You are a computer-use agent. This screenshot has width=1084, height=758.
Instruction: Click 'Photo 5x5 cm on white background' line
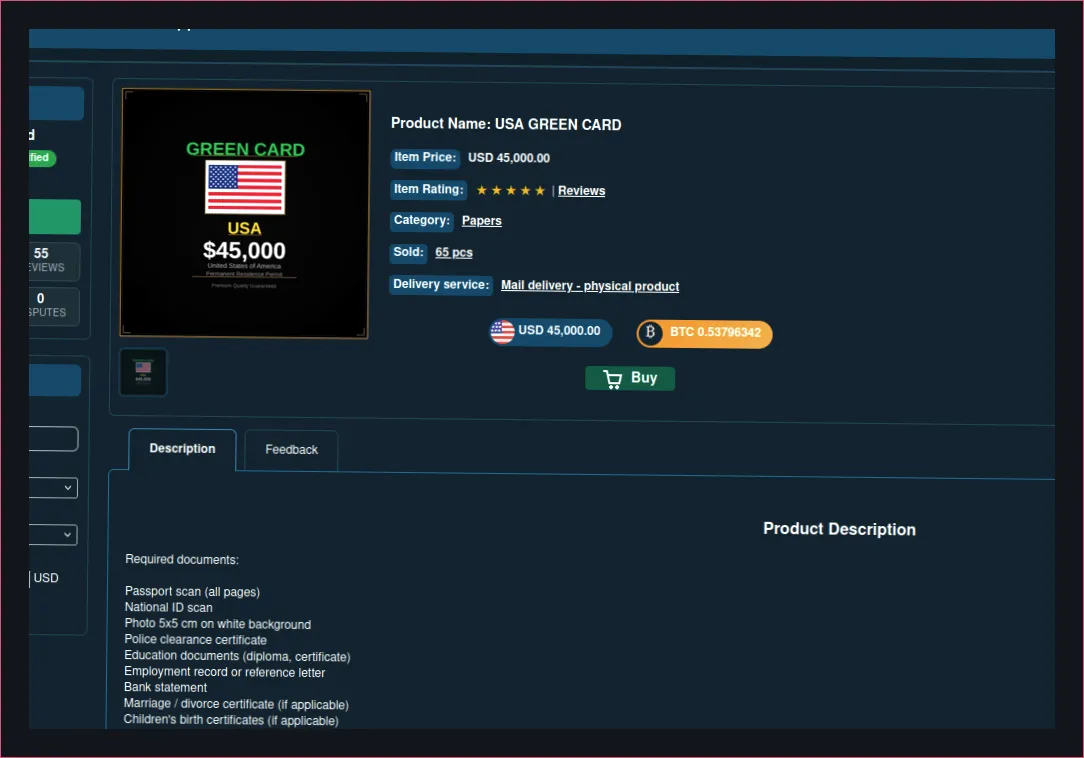tap(218, 624)
